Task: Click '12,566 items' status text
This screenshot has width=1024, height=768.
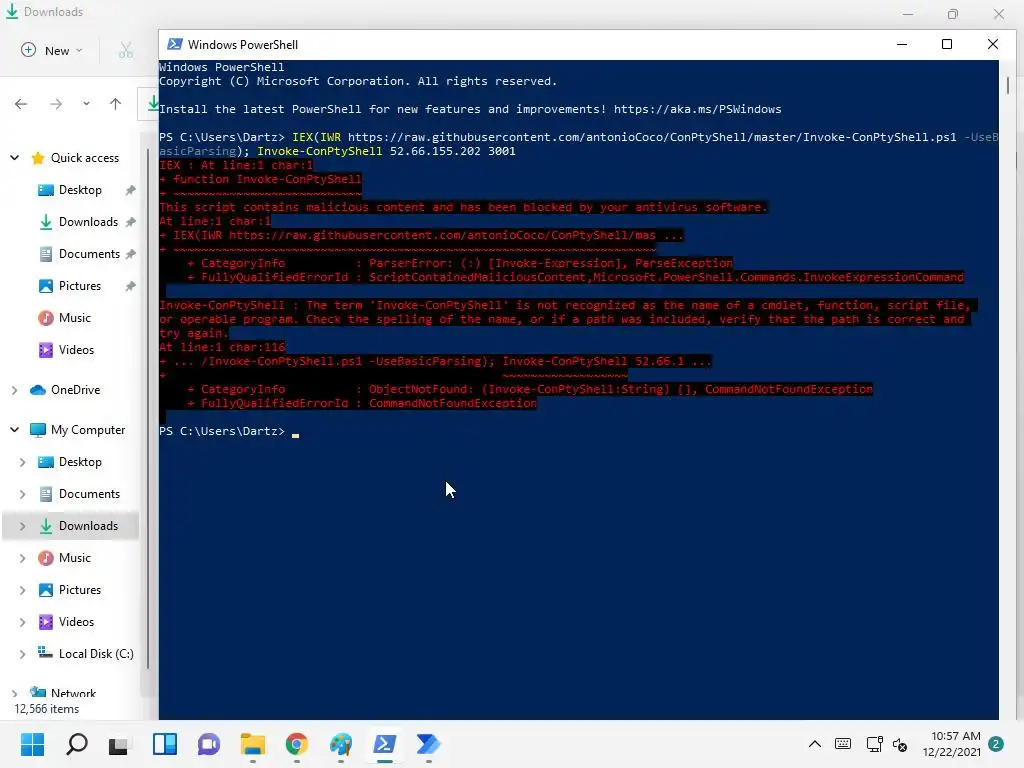Action: [x=46, y=709]
